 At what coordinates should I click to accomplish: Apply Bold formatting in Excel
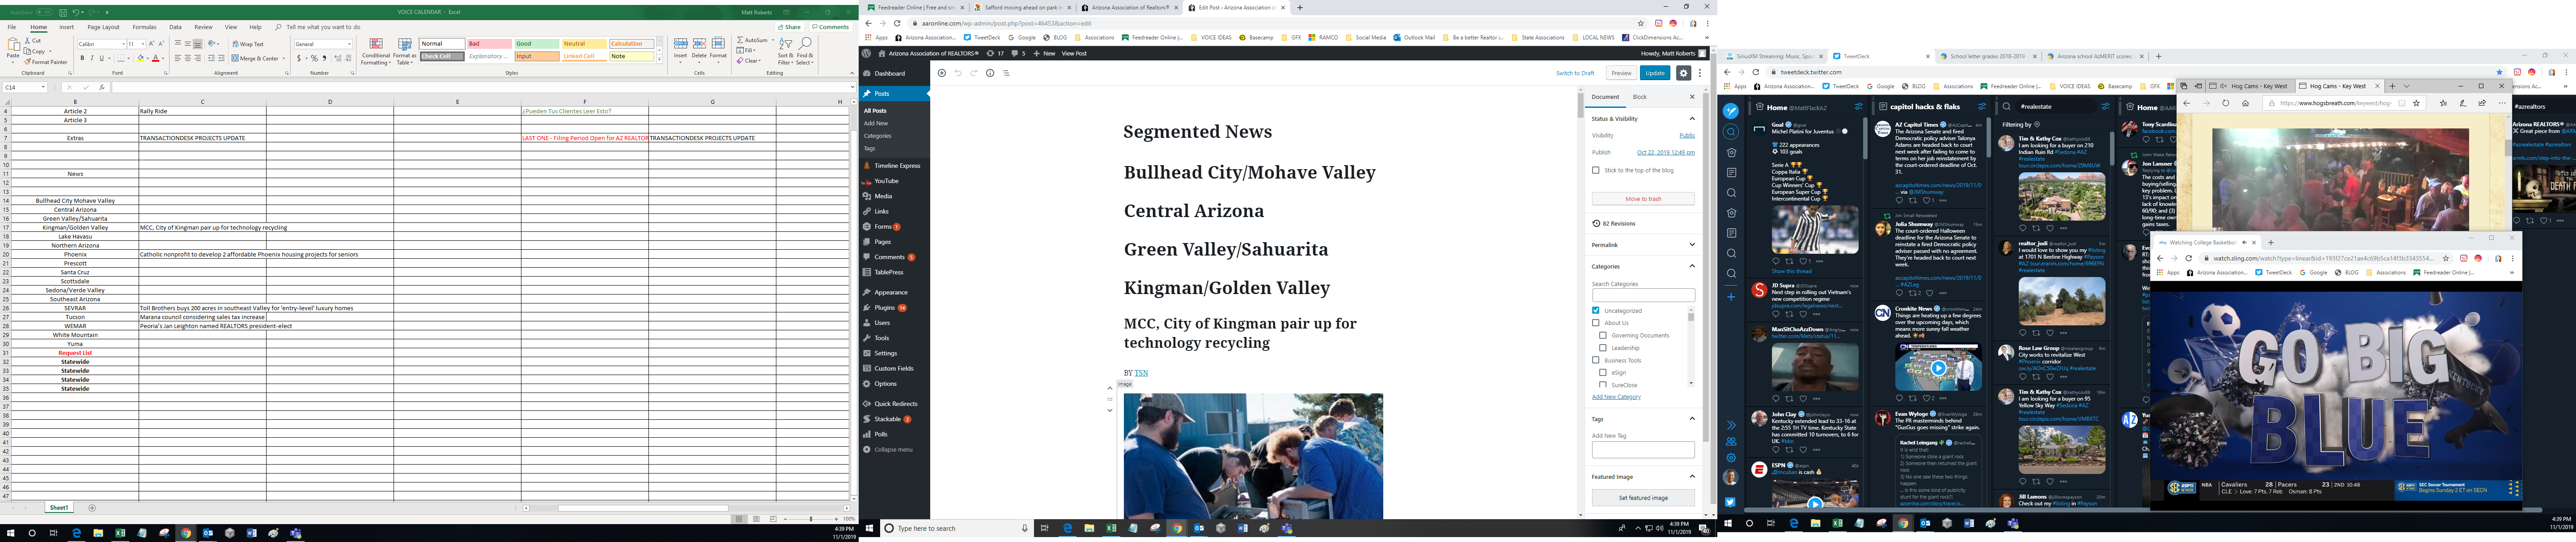click(x=82, y=58)
